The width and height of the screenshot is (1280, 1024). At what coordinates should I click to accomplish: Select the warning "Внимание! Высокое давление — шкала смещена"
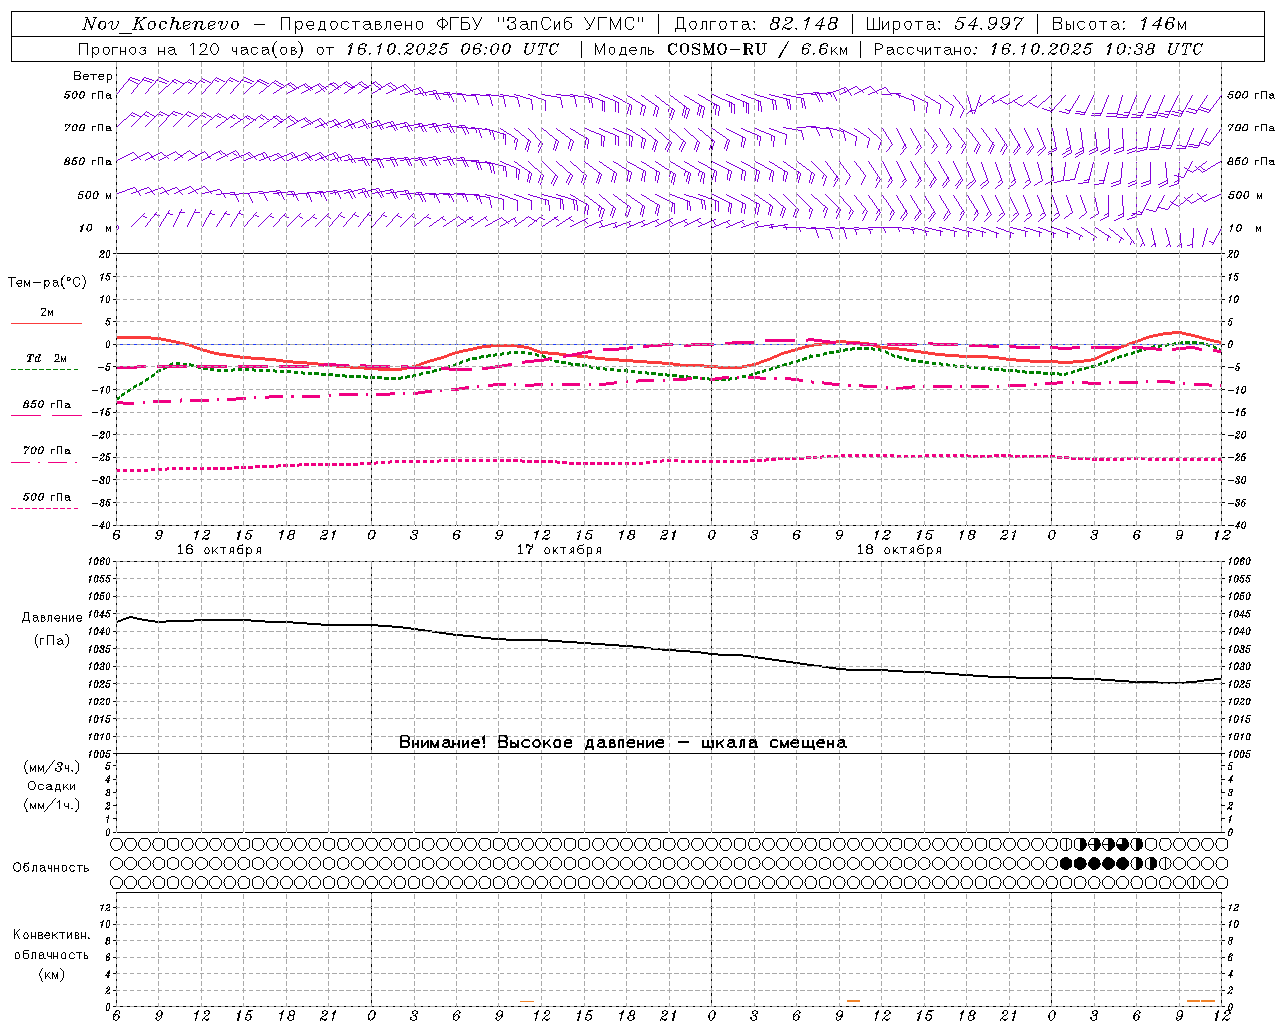623,743
